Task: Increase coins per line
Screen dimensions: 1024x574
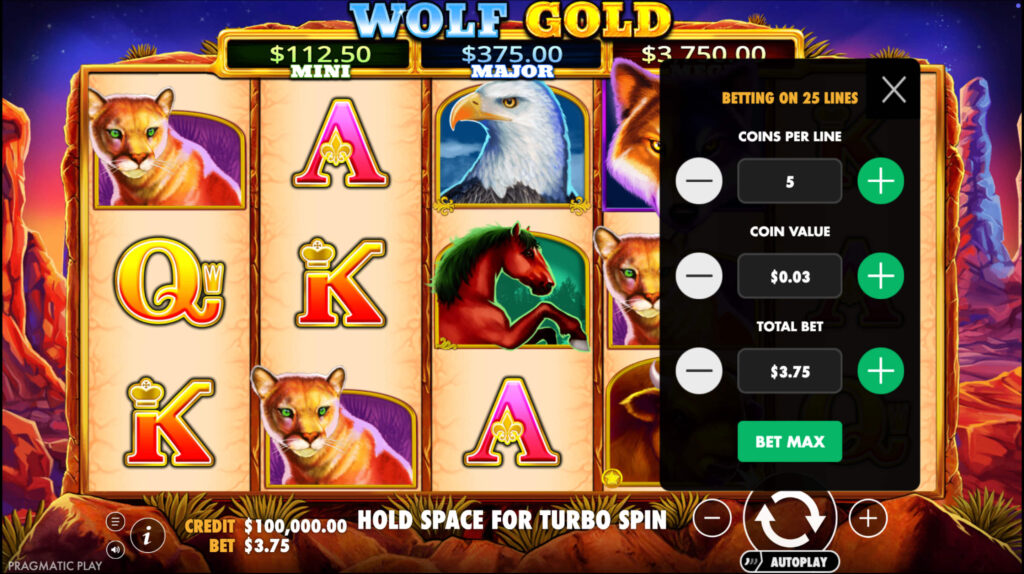Action: 880,181
